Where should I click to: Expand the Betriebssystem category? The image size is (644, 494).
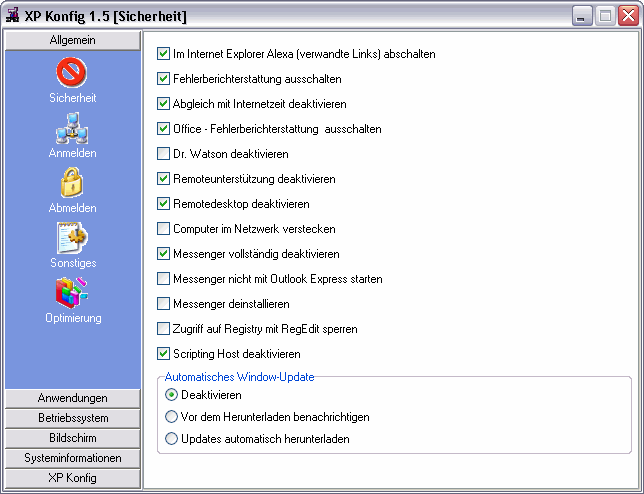point(72,418)
